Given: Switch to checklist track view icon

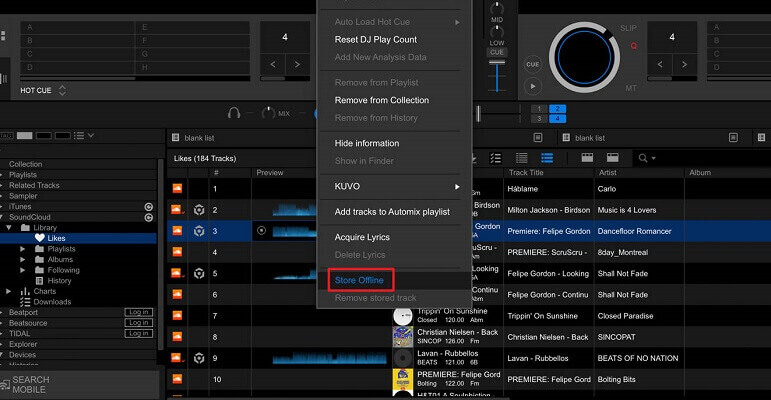Looking at the screenshot, I should 496,158.
